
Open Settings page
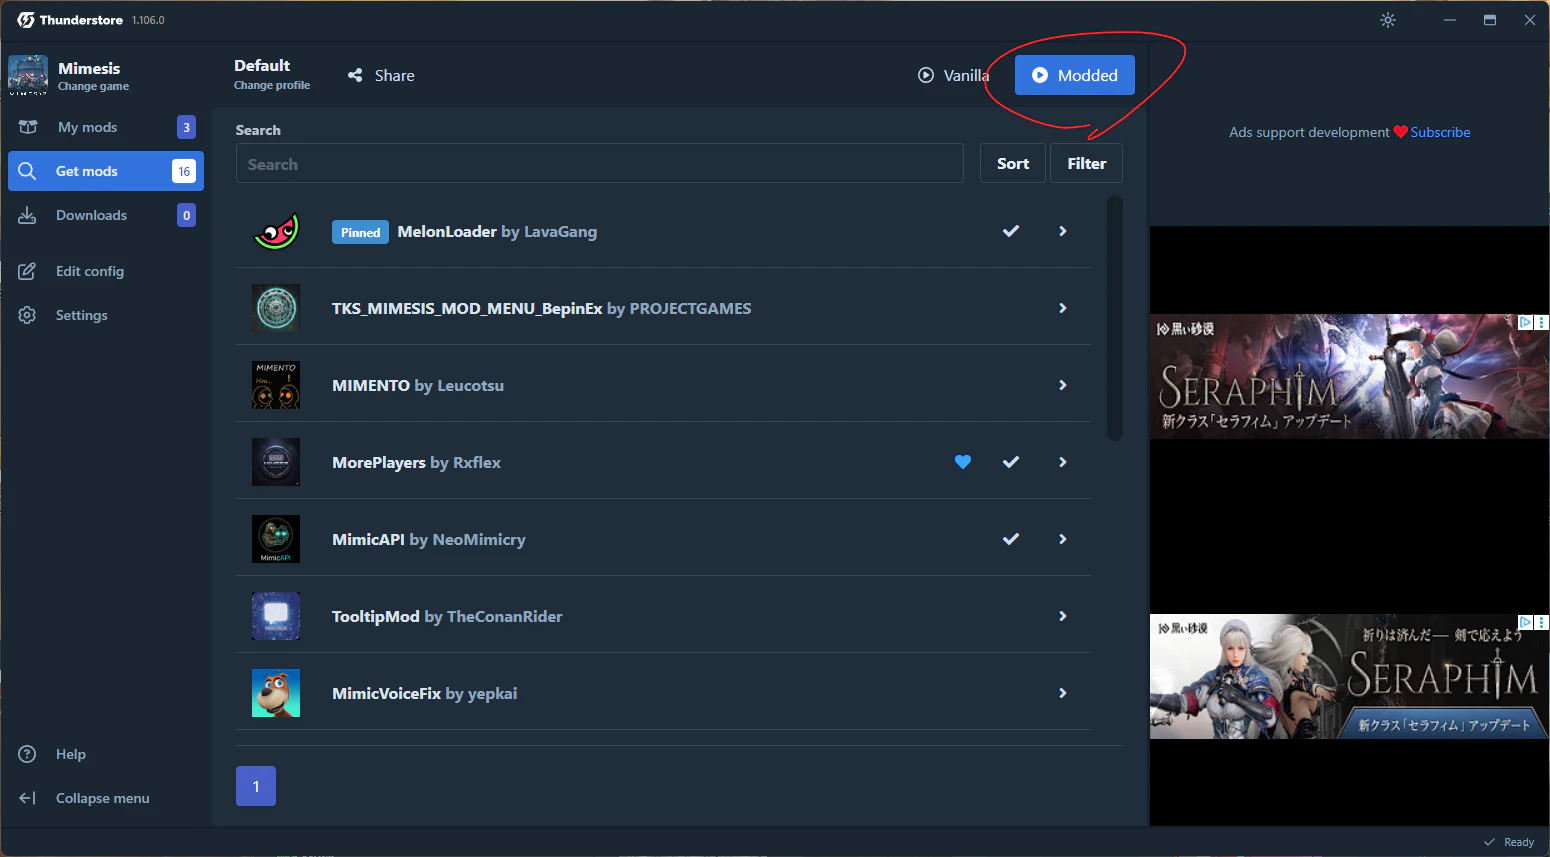[106, 315]
